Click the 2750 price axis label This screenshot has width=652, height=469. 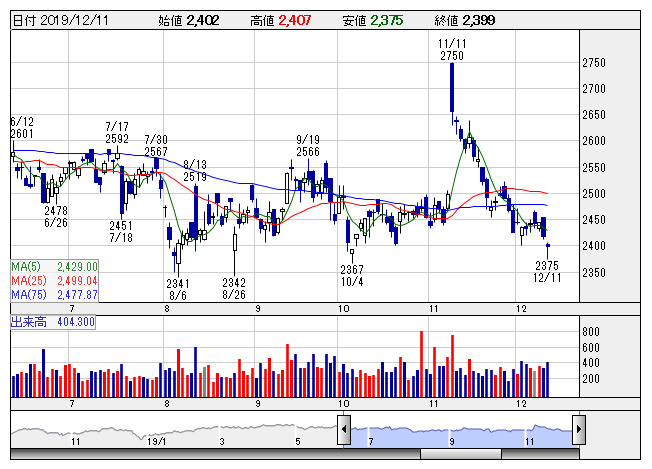(x=593, y=63)
